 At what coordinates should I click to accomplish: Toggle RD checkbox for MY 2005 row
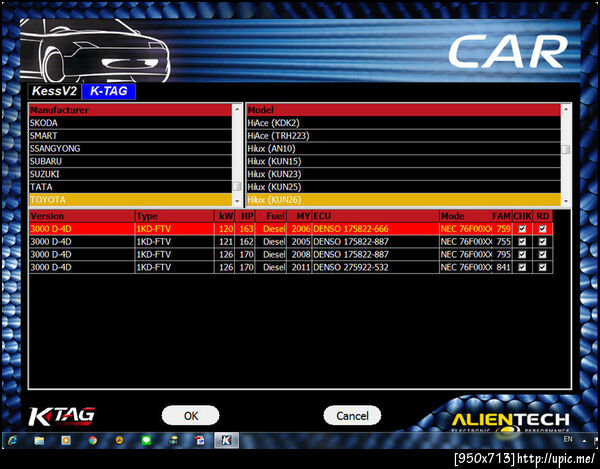pyautogui.click(x=542, y=242)
